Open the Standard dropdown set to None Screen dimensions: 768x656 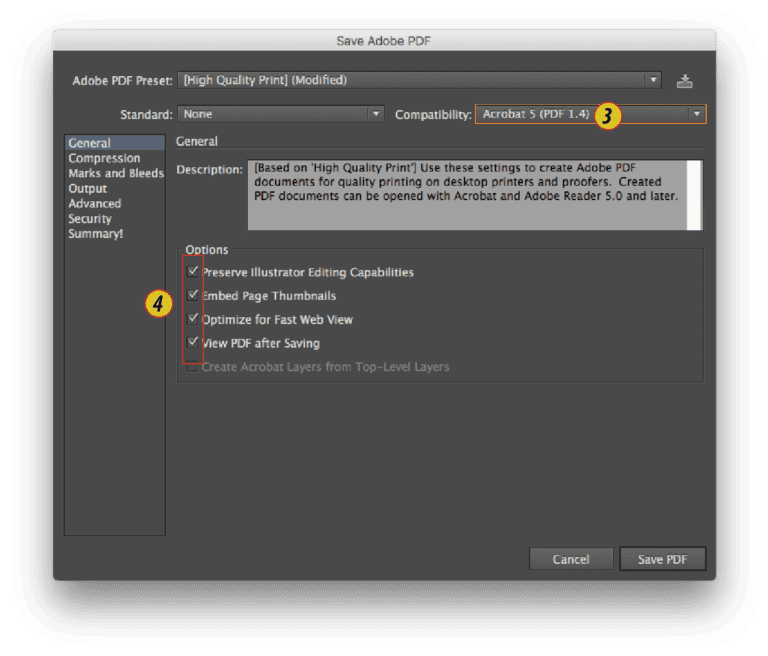click(281, 114)
